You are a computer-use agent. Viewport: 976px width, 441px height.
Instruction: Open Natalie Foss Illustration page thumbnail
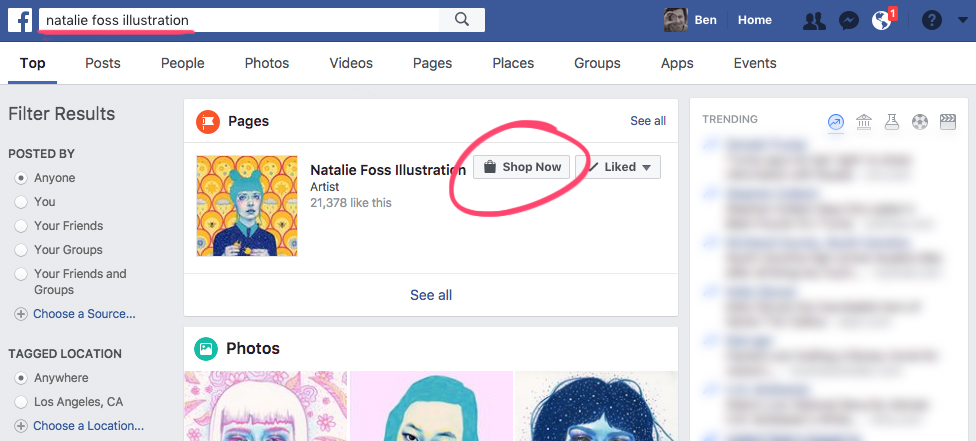tap(247, 206)
